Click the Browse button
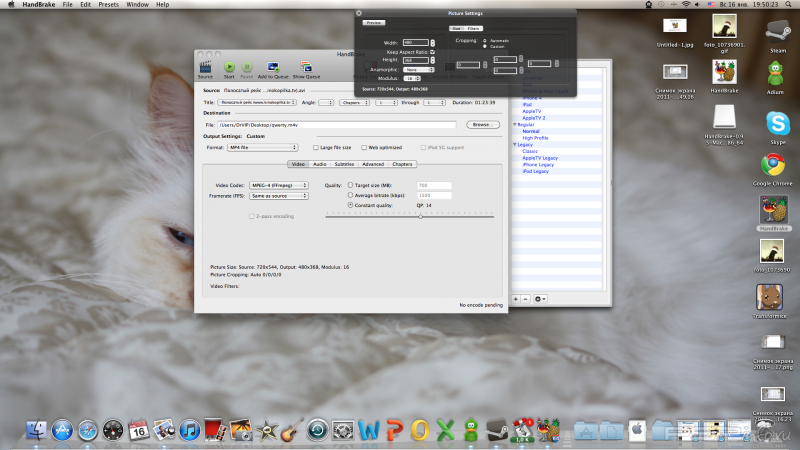The width and height of the screenshot is (800, 450). (x=482, y=125)
